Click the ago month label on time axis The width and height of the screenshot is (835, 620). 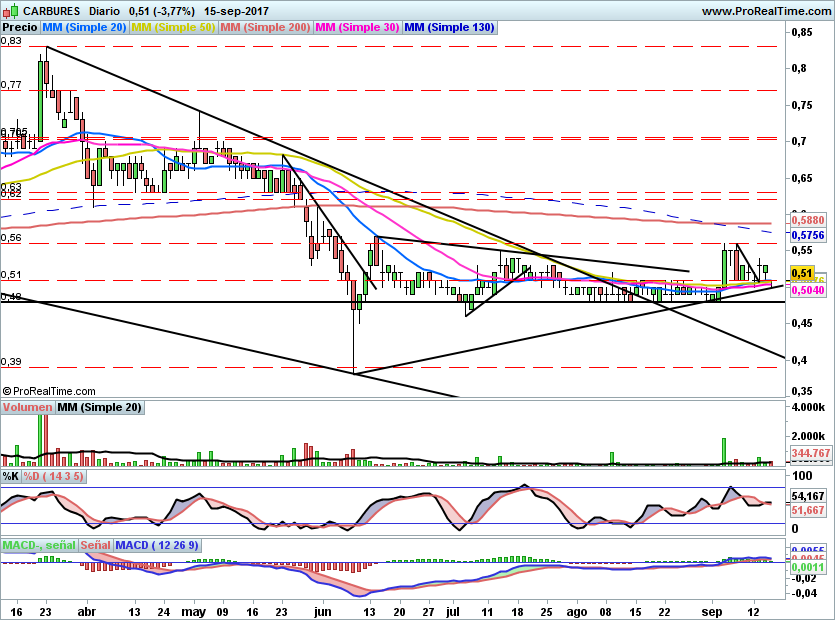tap(577, 611)
